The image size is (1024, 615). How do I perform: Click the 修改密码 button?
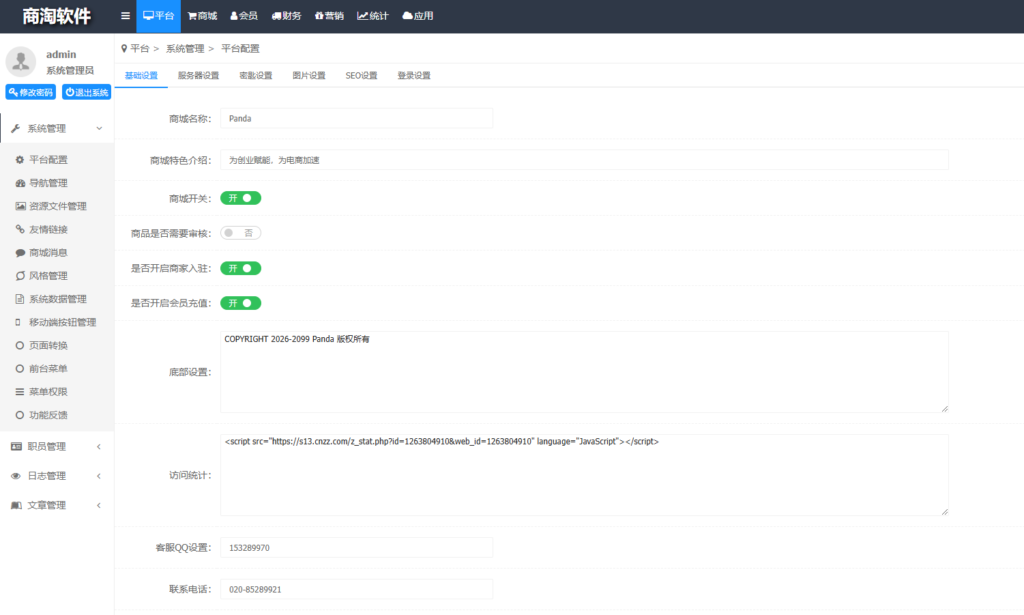click(x=30, y=92)
